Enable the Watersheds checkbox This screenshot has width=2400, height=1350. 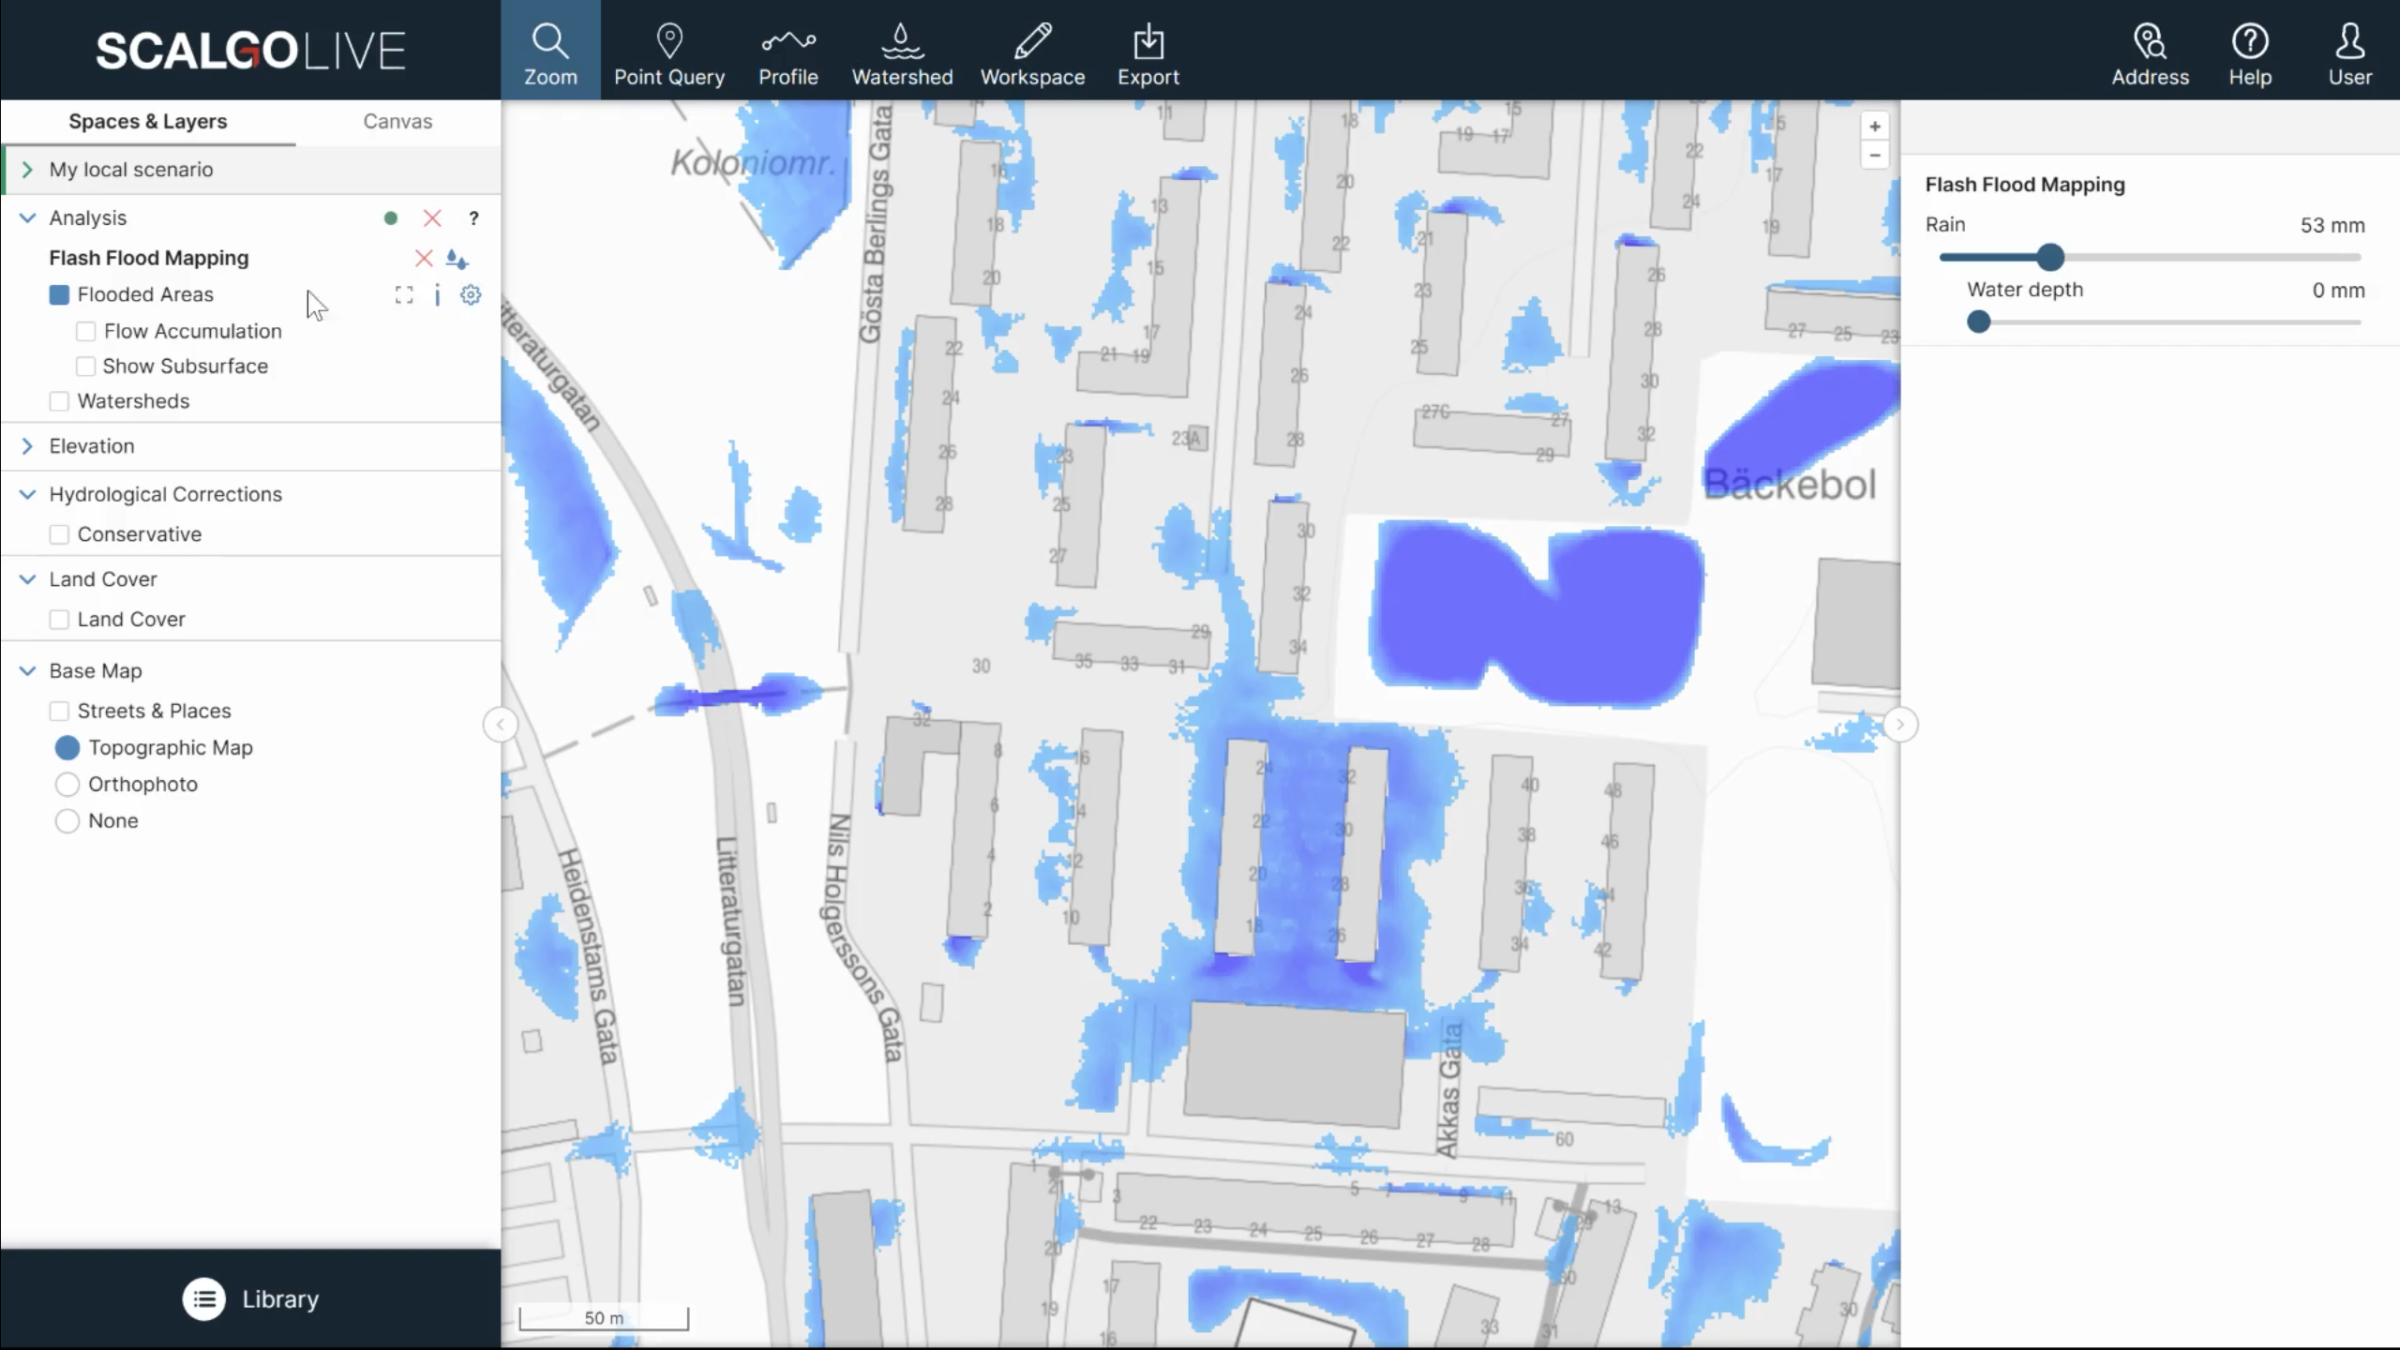[x=59, y=401]
